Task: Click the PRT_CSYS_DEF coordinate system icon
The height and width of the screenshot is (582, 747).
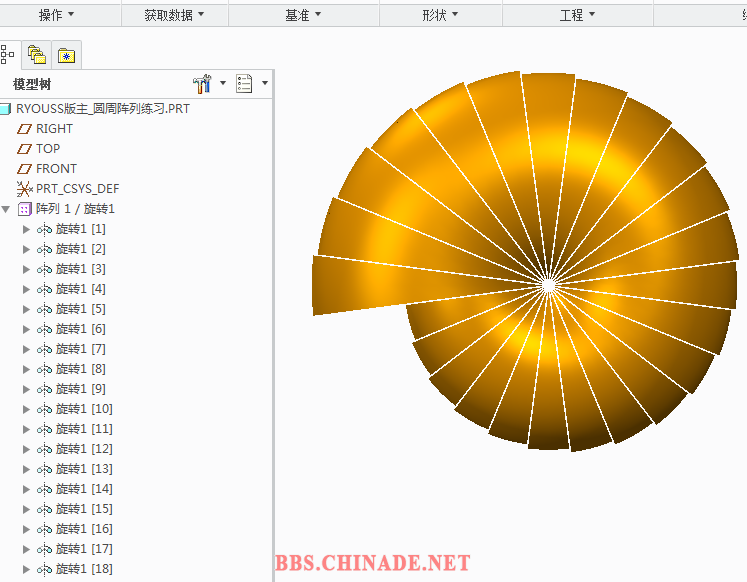Action: coord(25,189)
